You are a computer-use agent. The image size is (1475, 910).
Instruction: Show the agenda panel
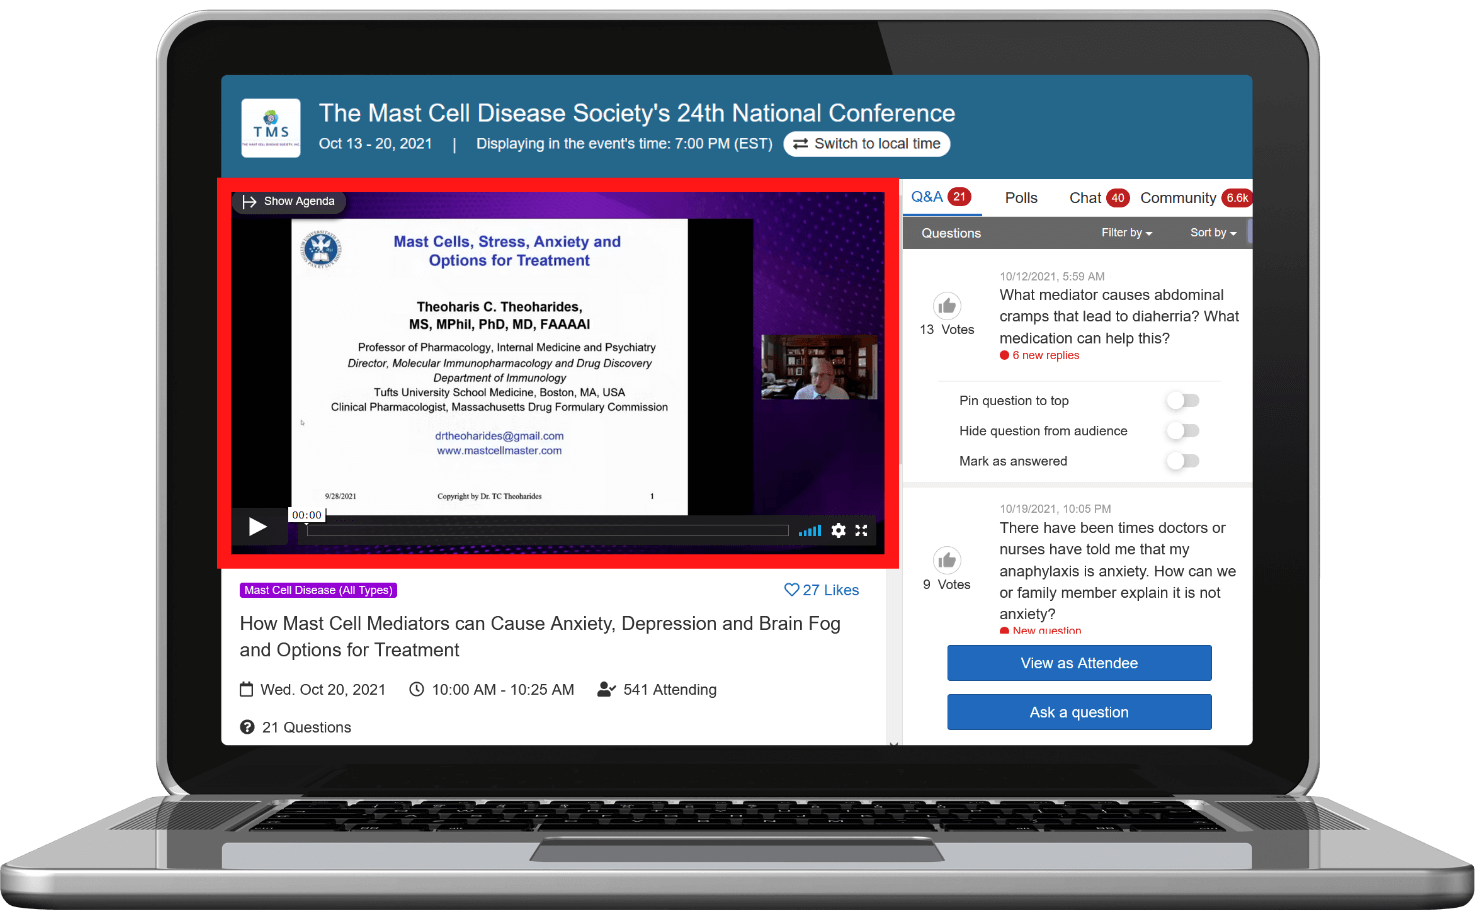click(289, 201)
